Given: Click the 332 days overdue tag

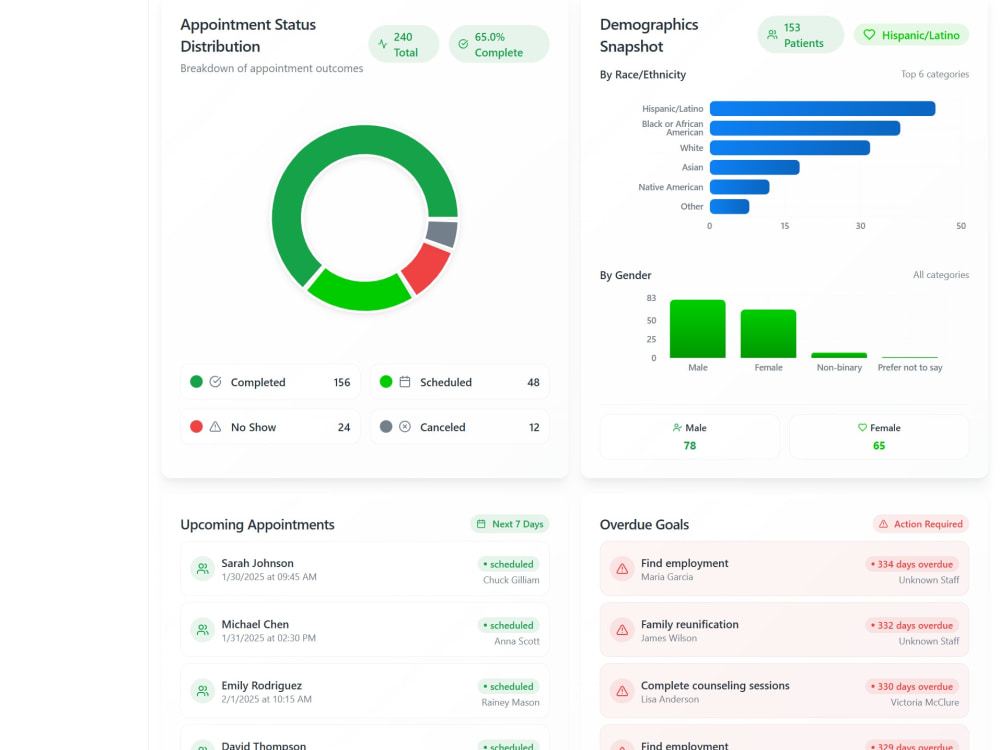Looking at the screenshot, I should (x=912, y=625).
